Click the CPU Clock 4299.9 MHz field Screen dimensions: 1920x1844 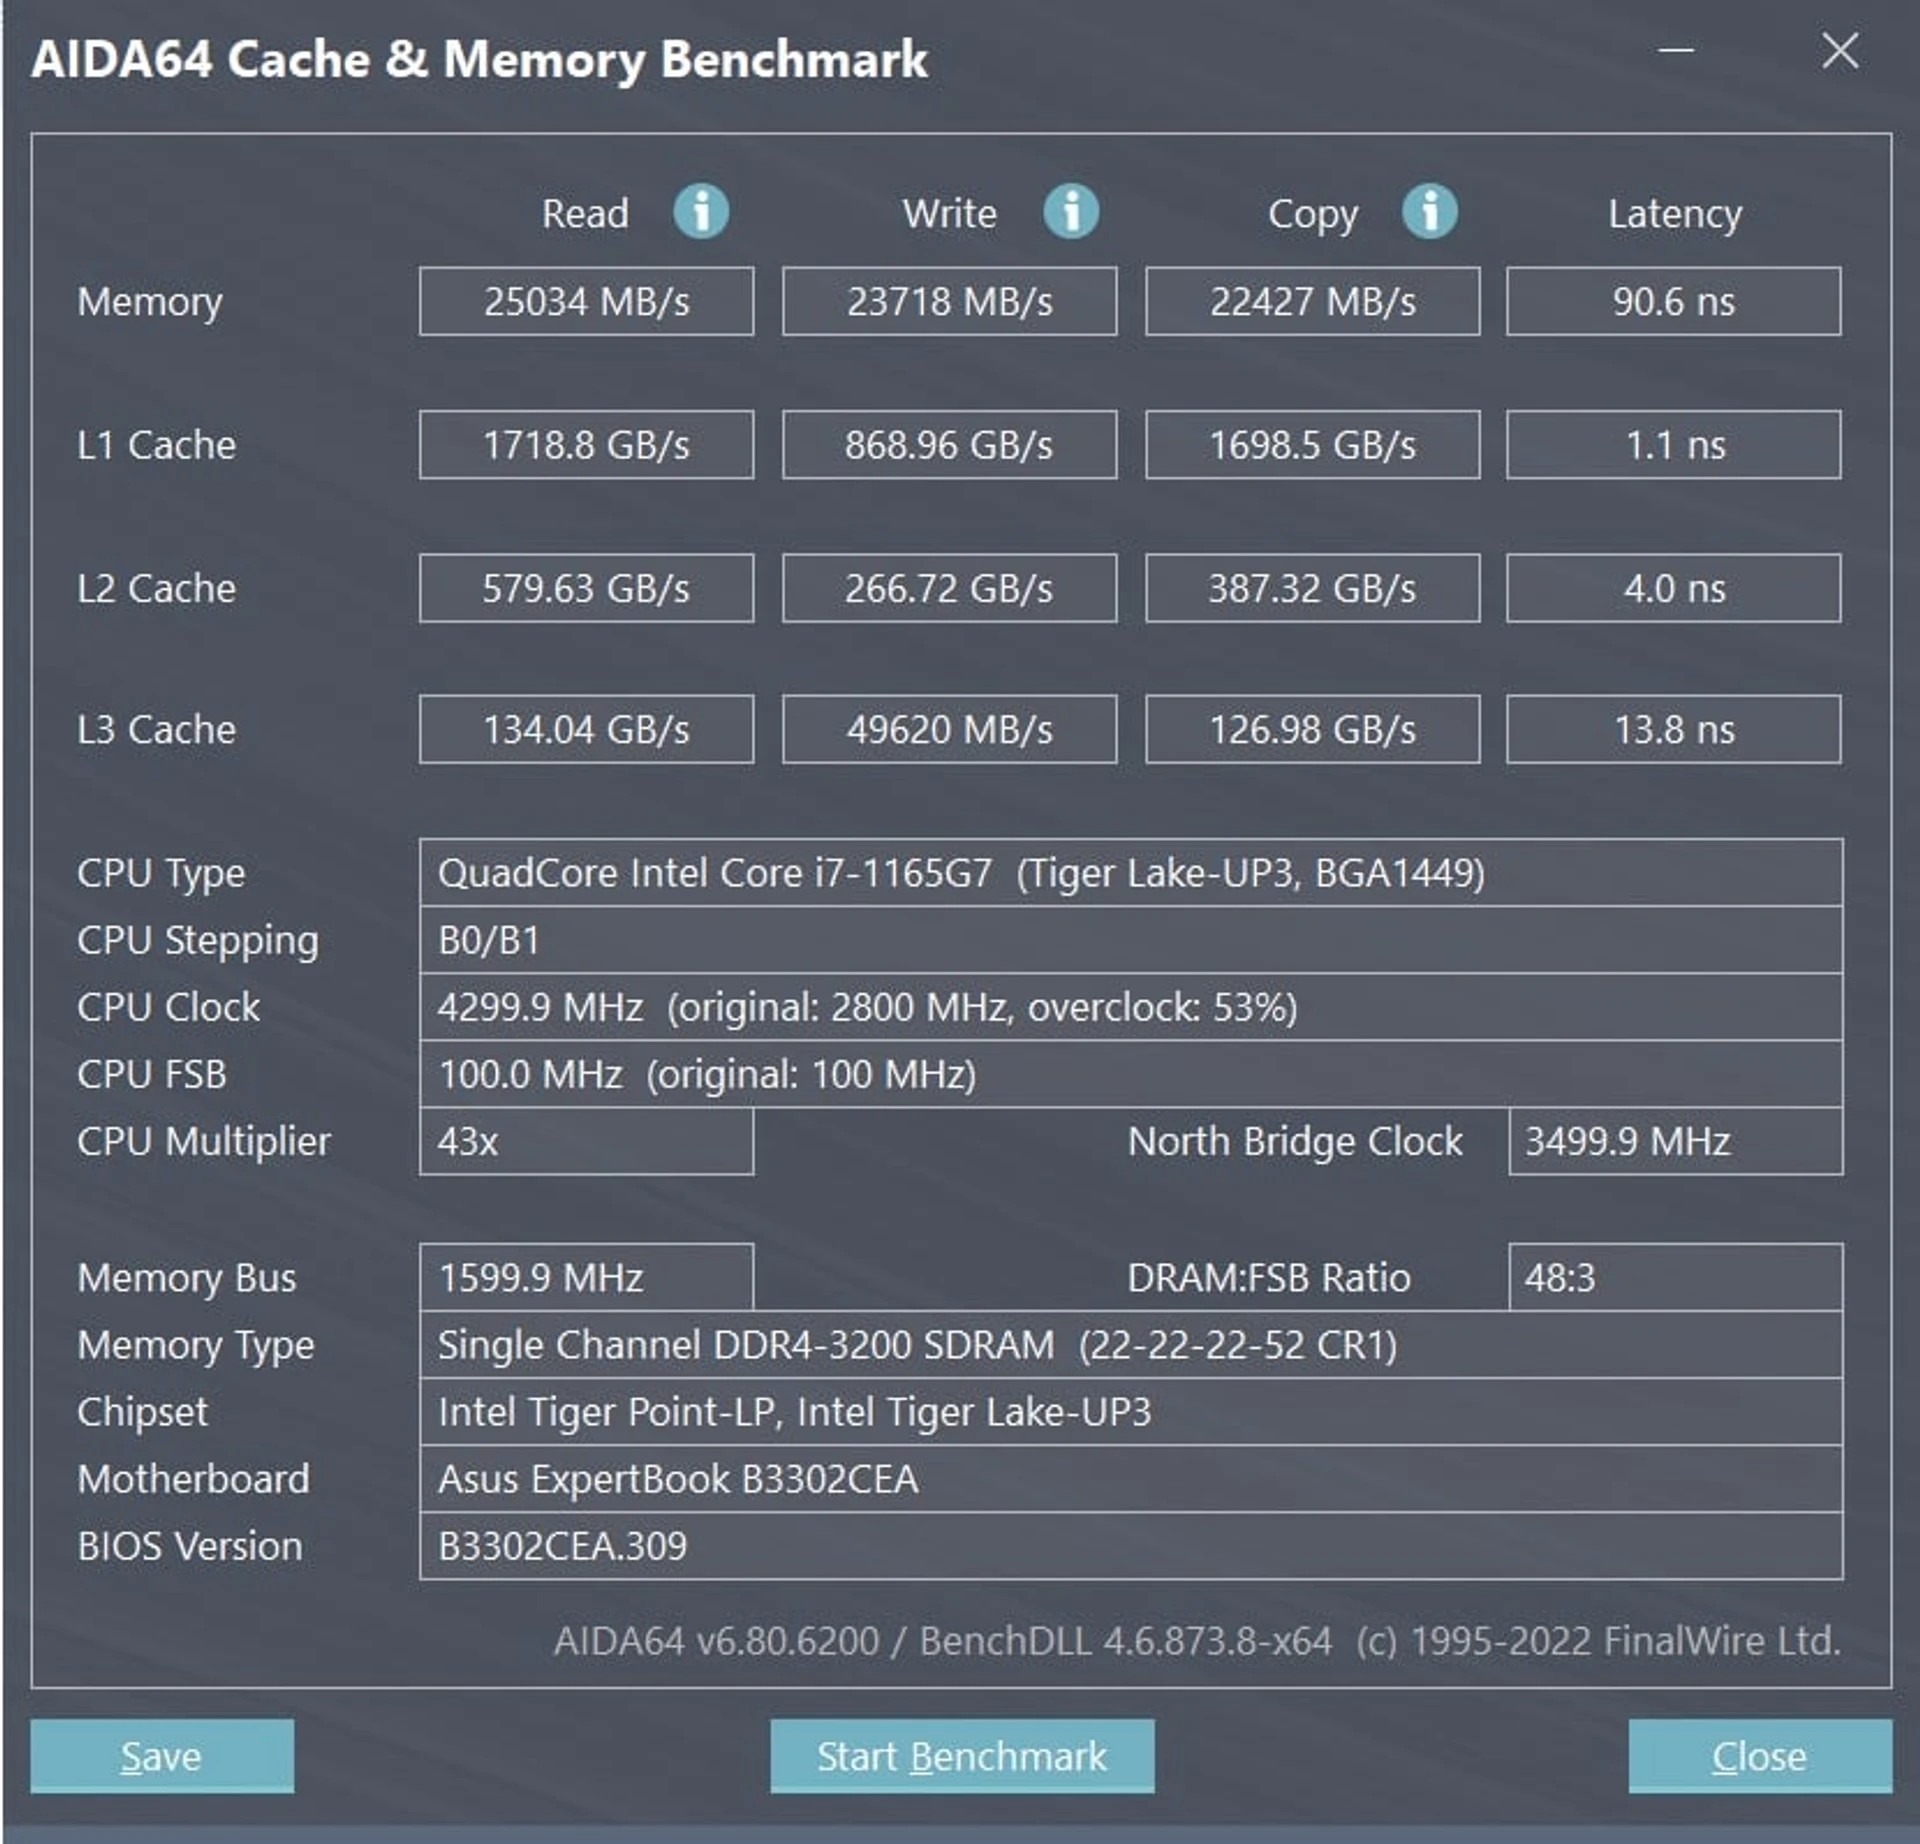(x=1130, y=1007)
